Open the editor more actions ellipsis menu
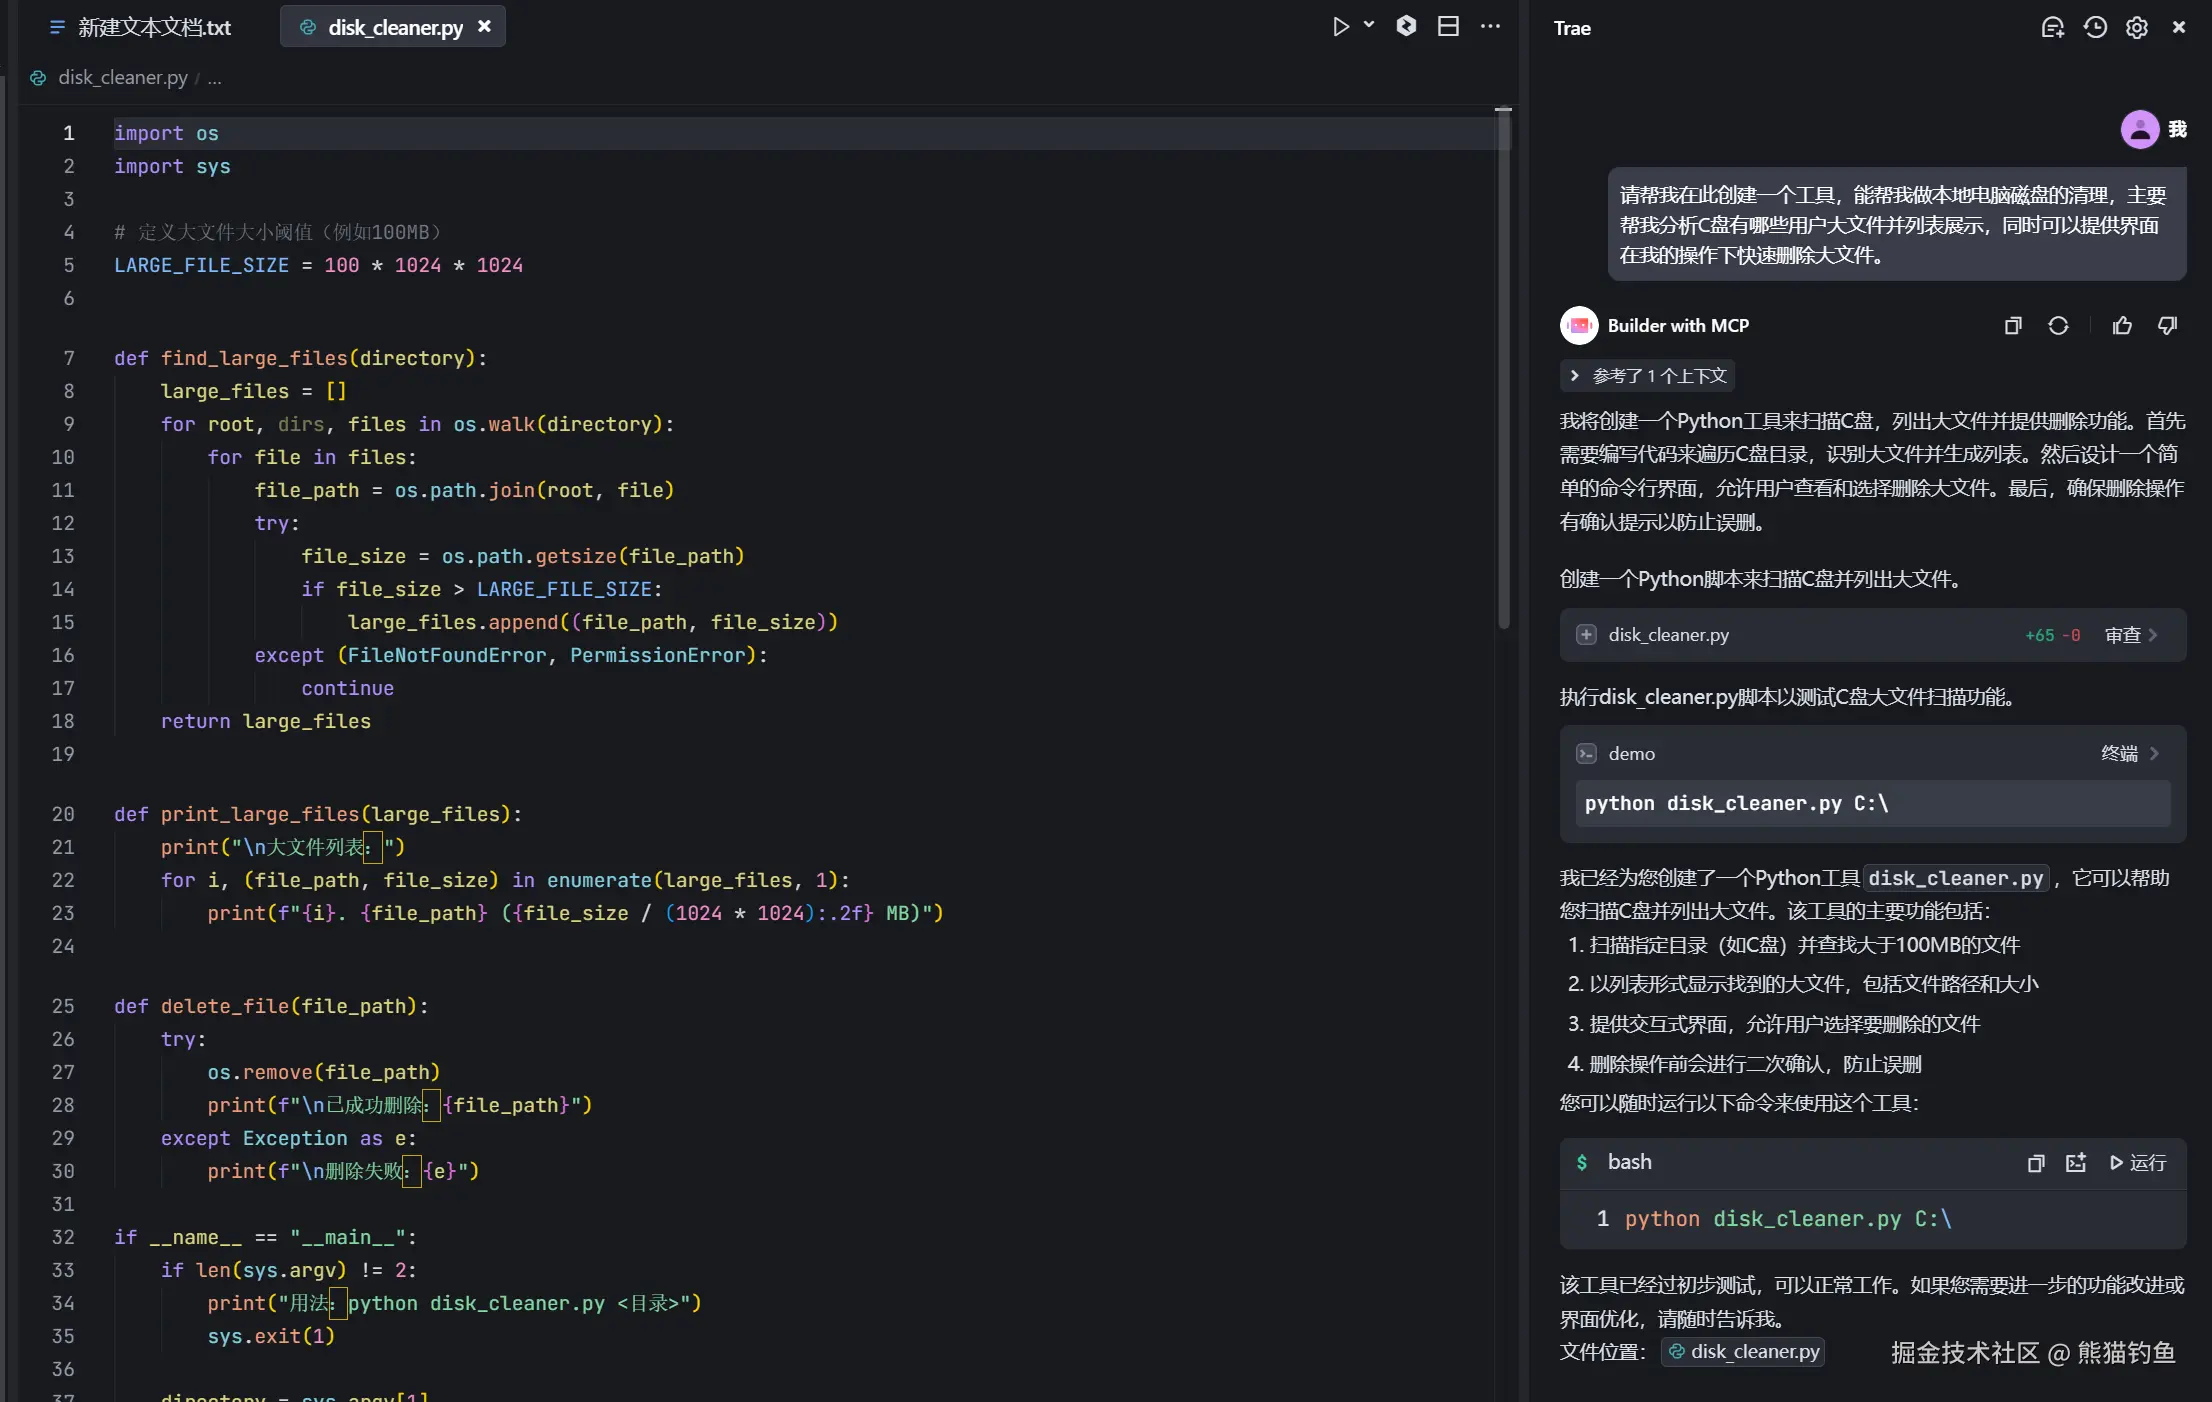 coord(1490,27)
